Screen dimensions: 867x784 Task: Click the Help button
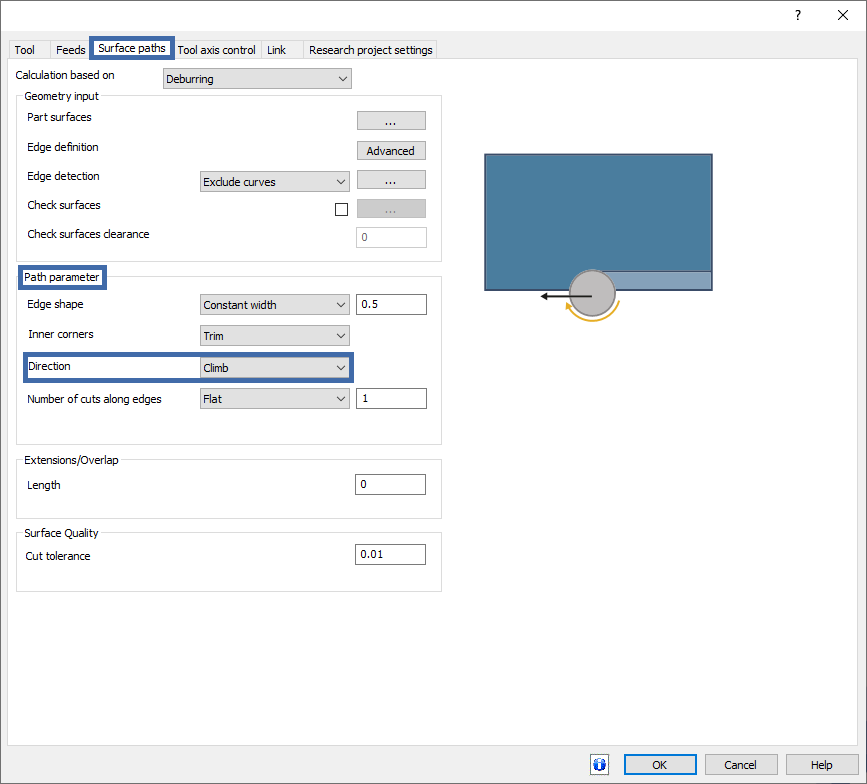pos(822,765)
